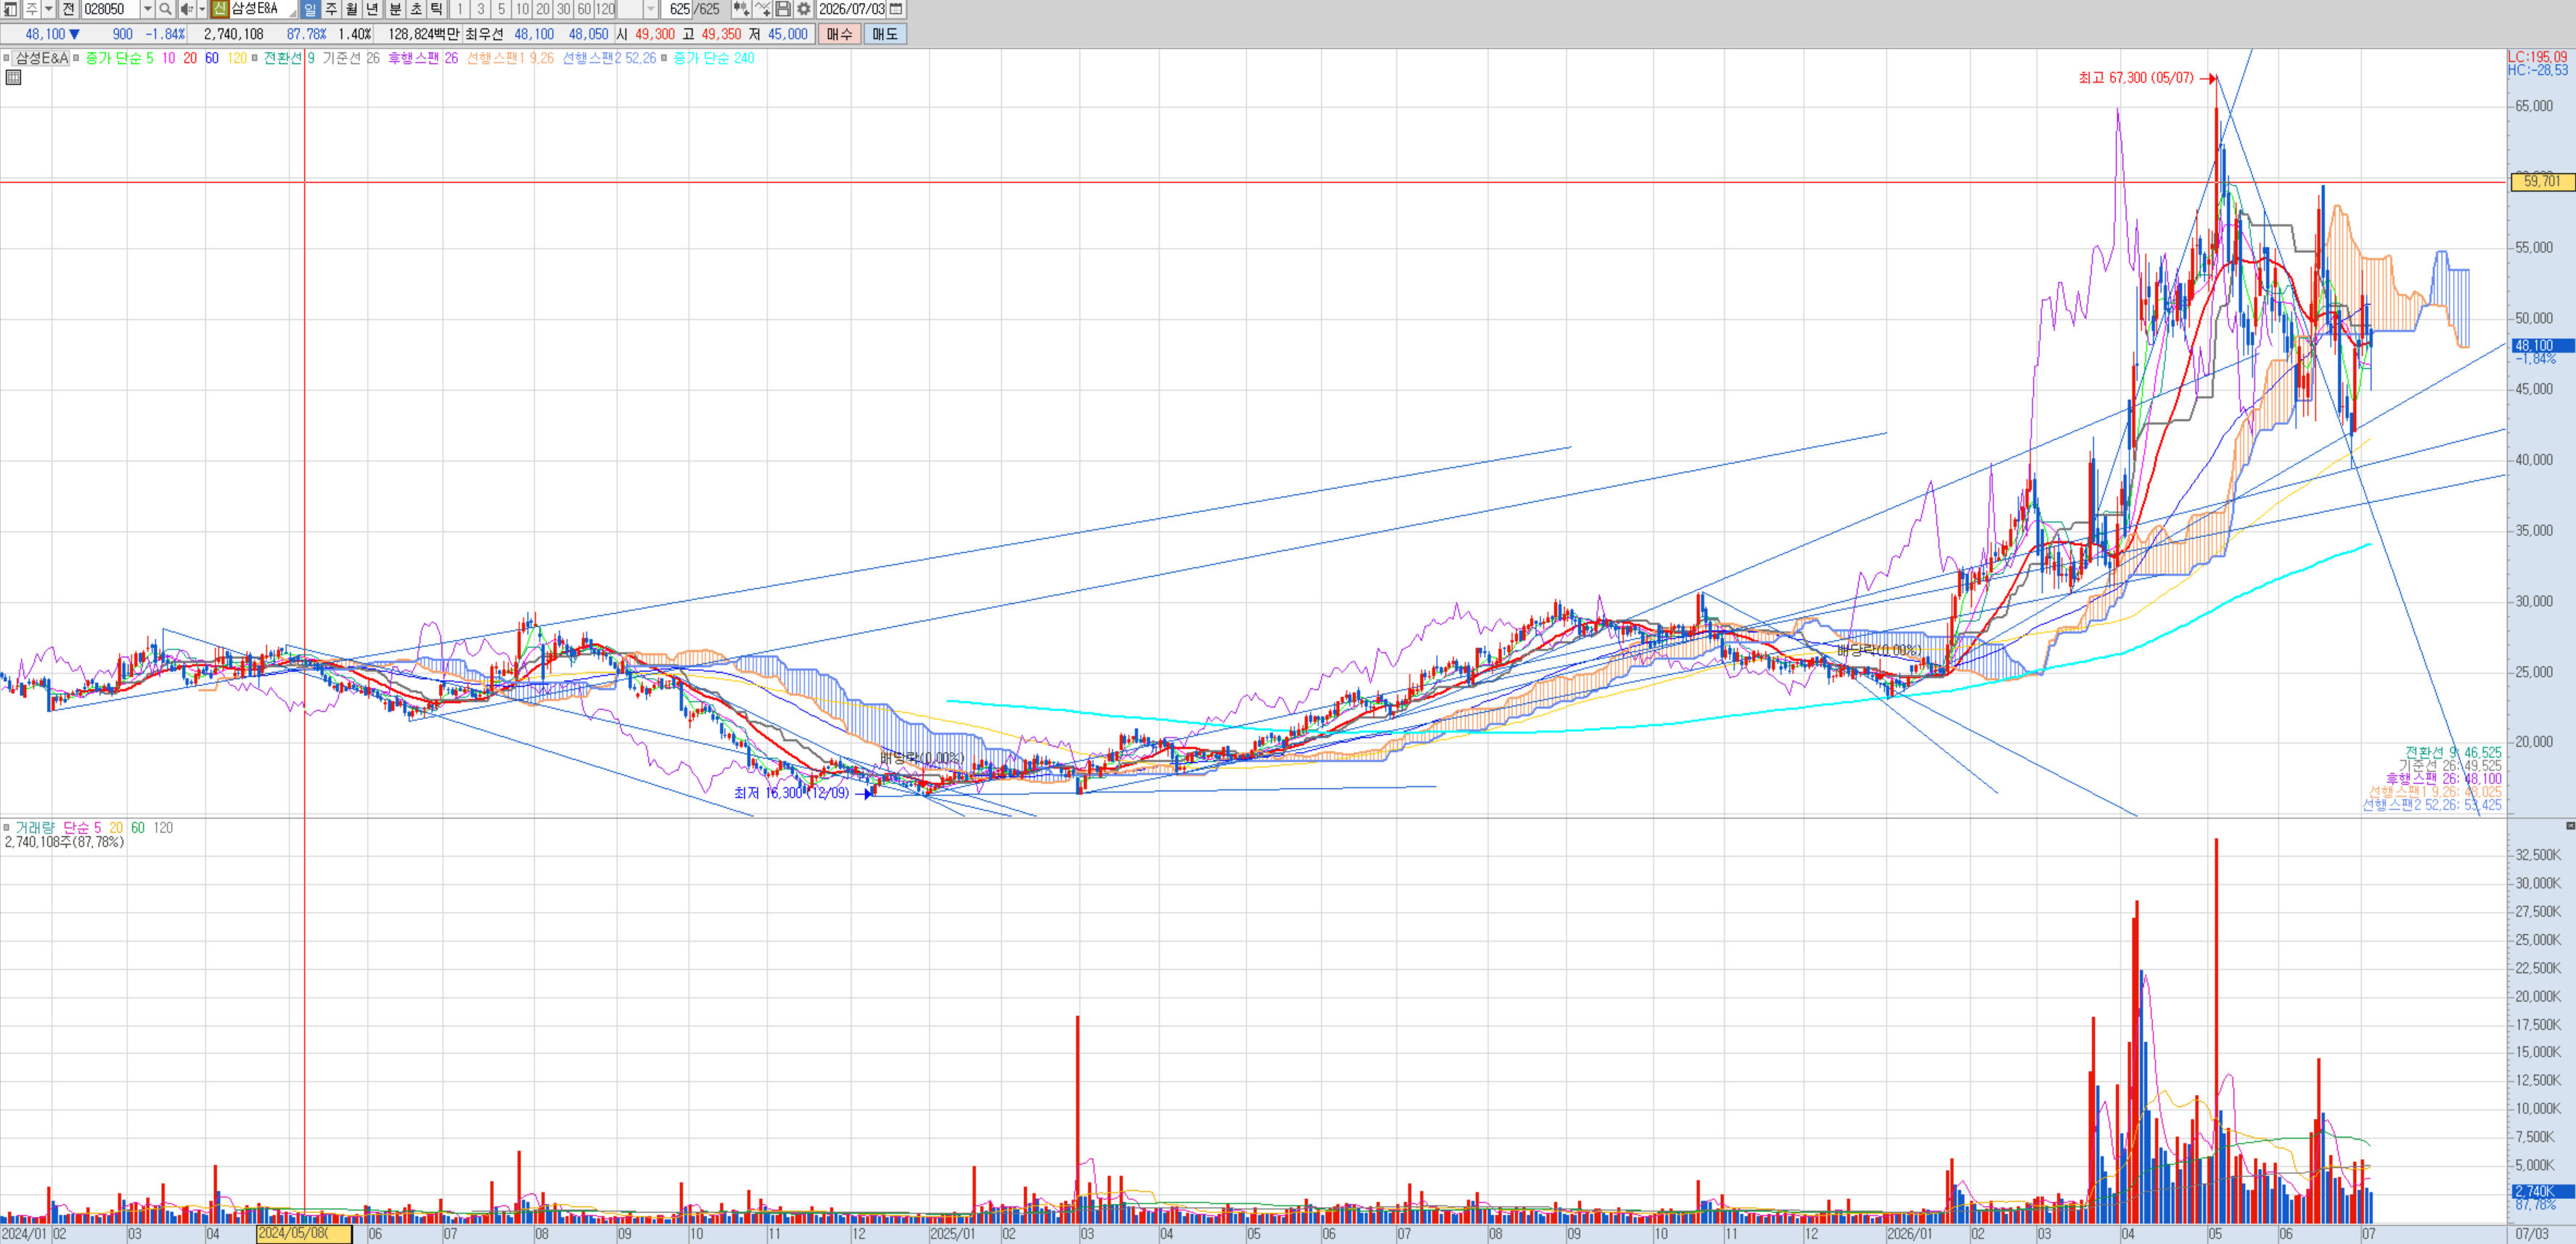Screen dimensions: 2576x1244
Task: Click the 07/03 date label at axis corner
Action: (2531, 1234)
